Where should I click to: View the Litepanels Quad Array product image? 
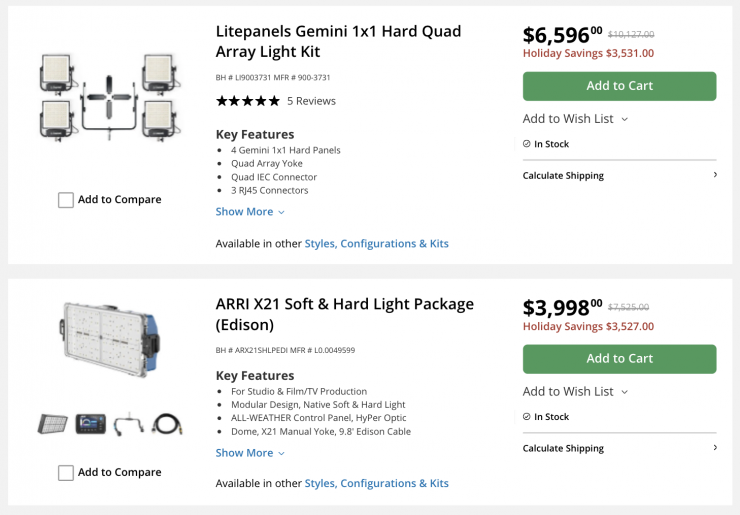109,95
